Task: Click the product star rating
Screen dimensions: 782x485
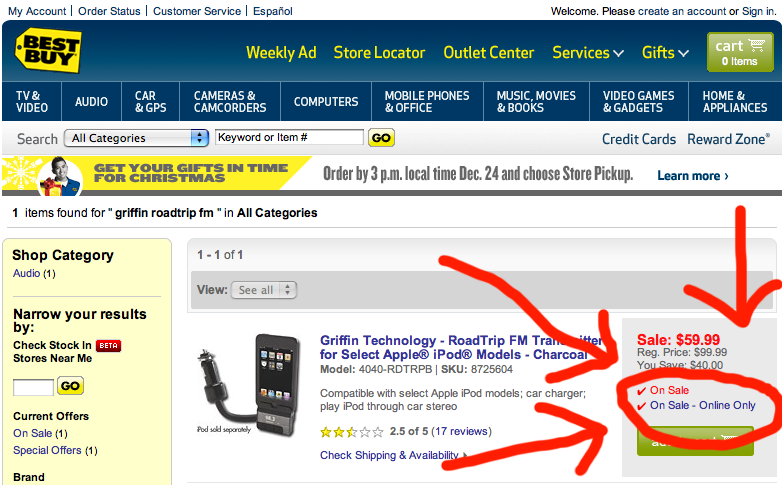Action: (x=351, y=432)
